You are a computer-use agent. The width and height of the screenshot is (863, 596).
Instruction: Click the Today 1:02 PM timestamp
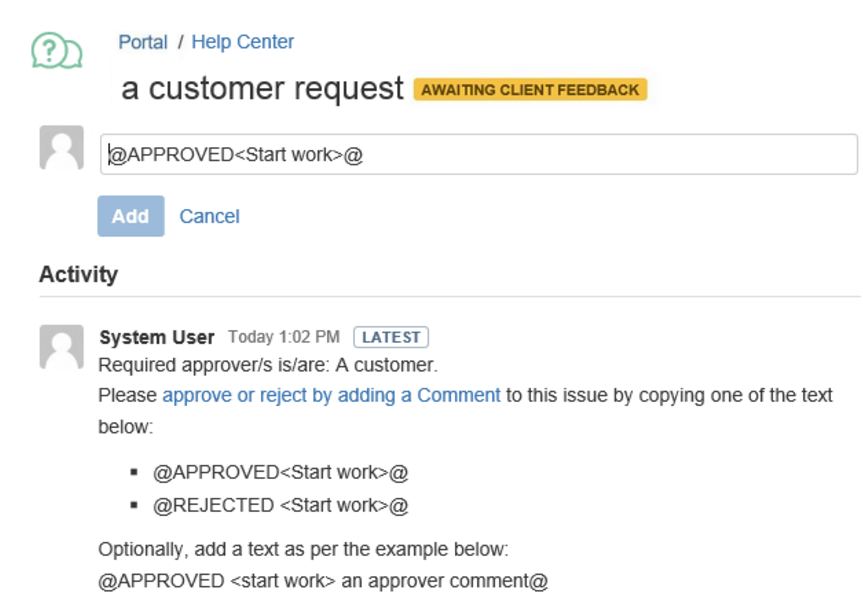[283, 337]
